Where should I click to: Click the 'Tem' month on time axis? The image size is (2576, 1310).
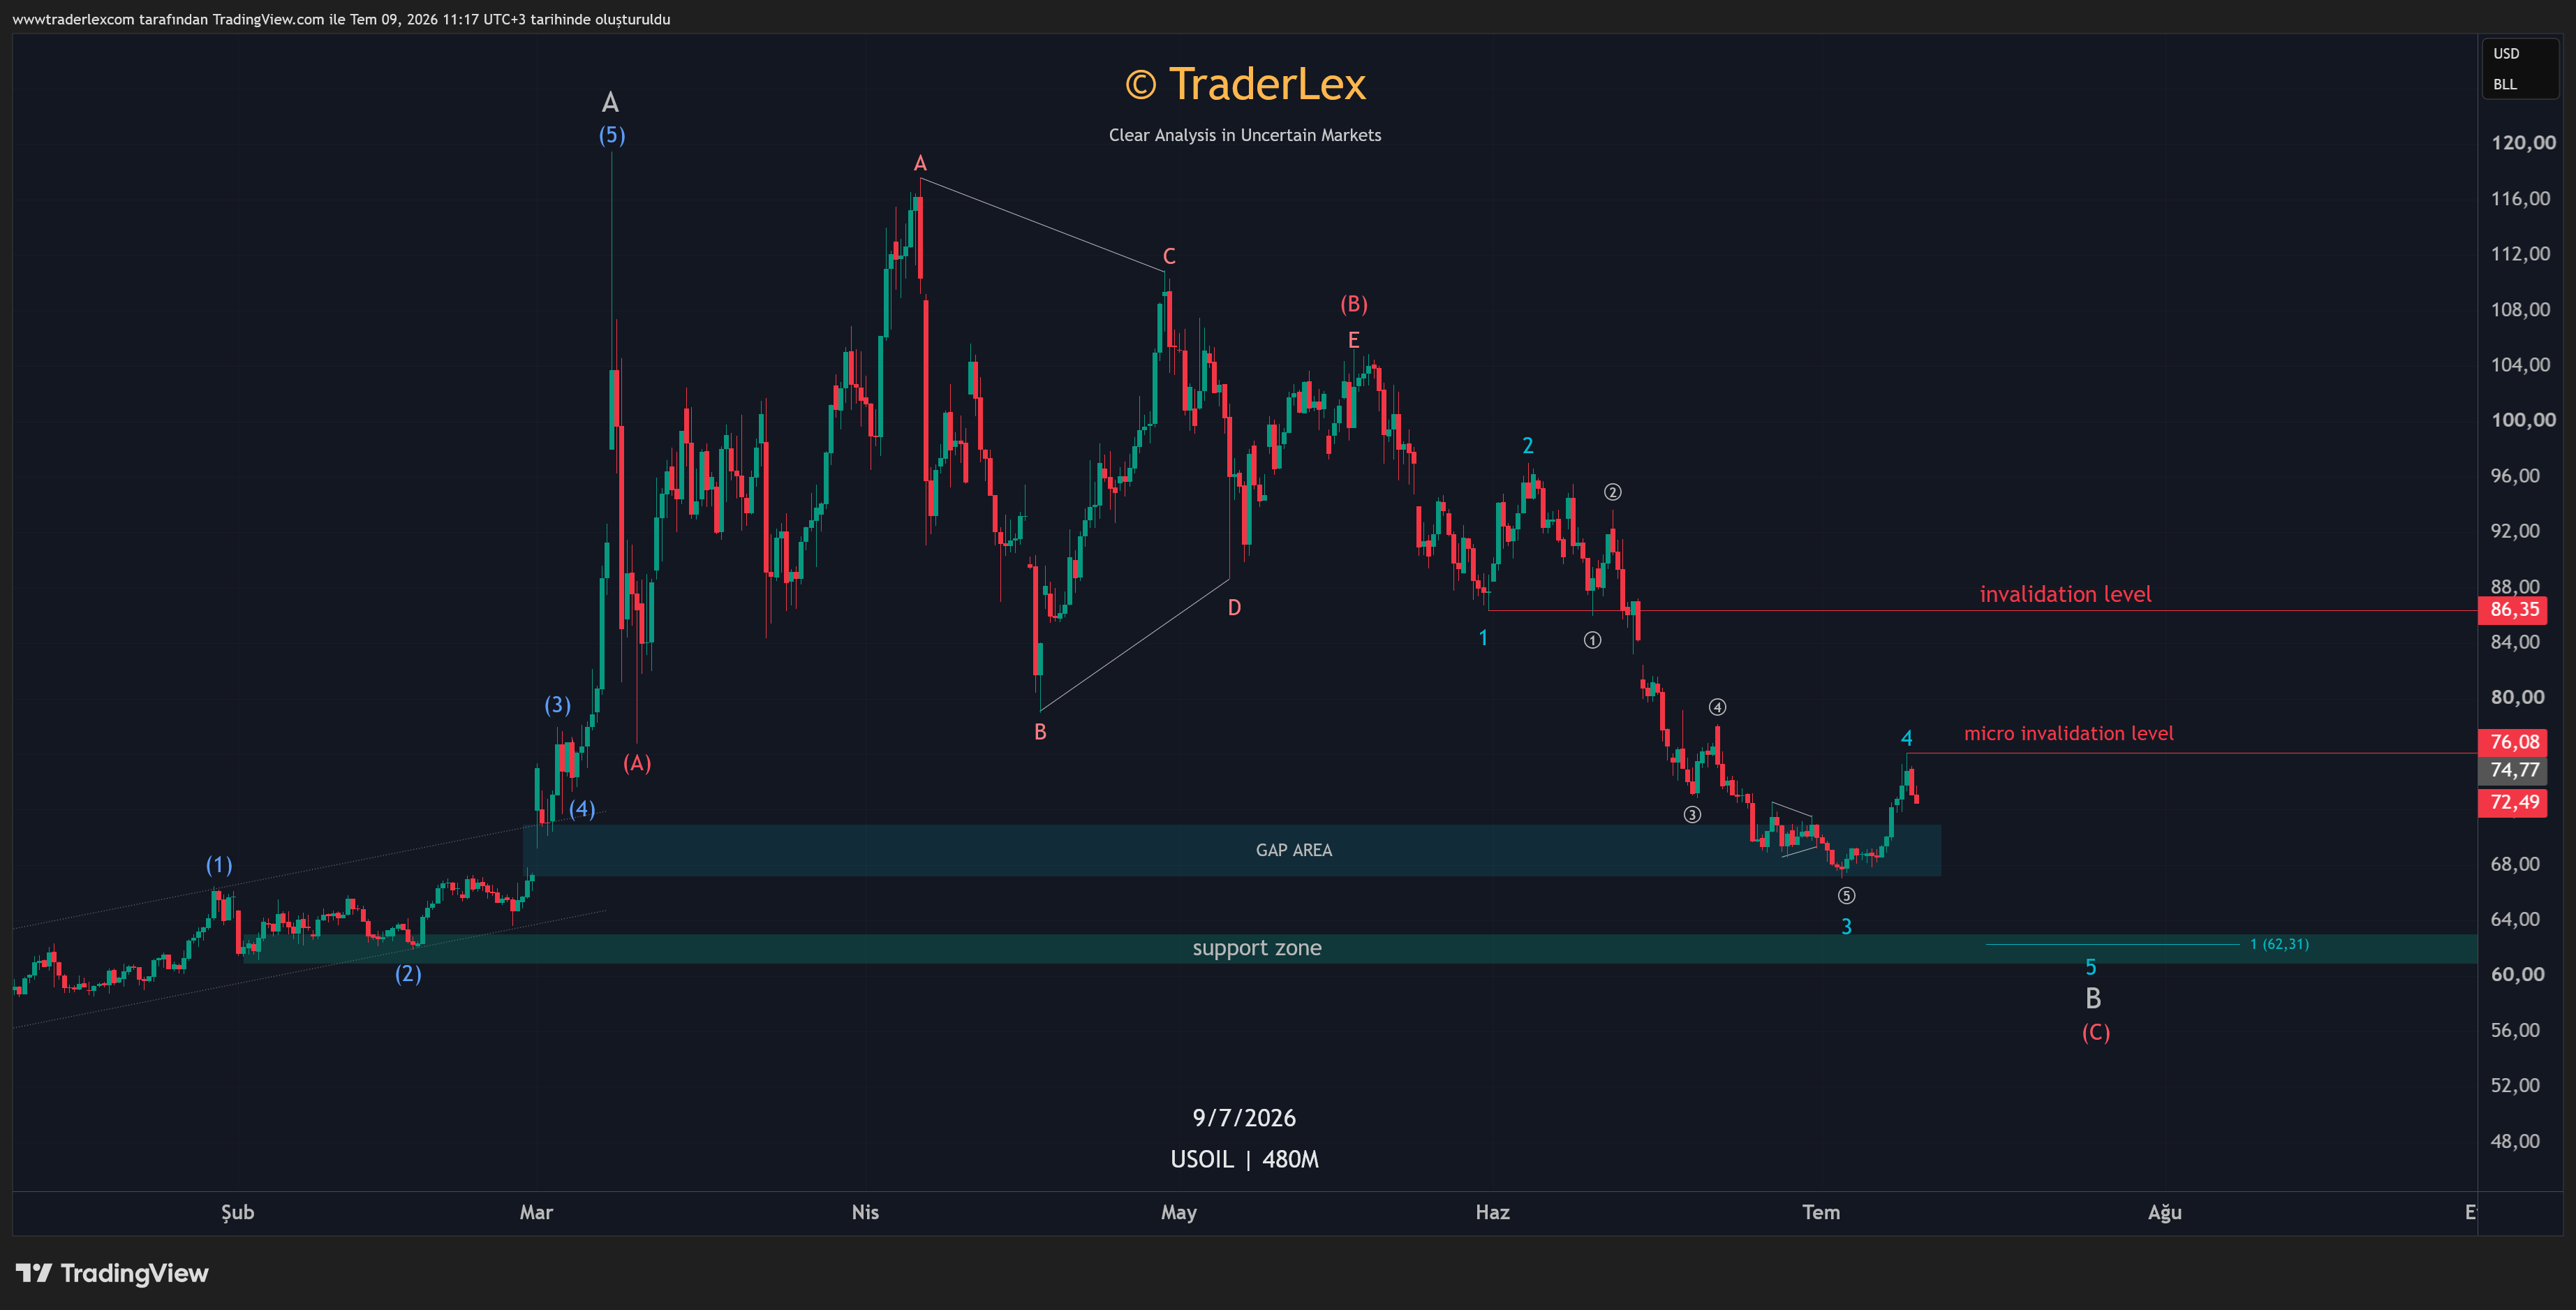[x=1820, y=1212]
